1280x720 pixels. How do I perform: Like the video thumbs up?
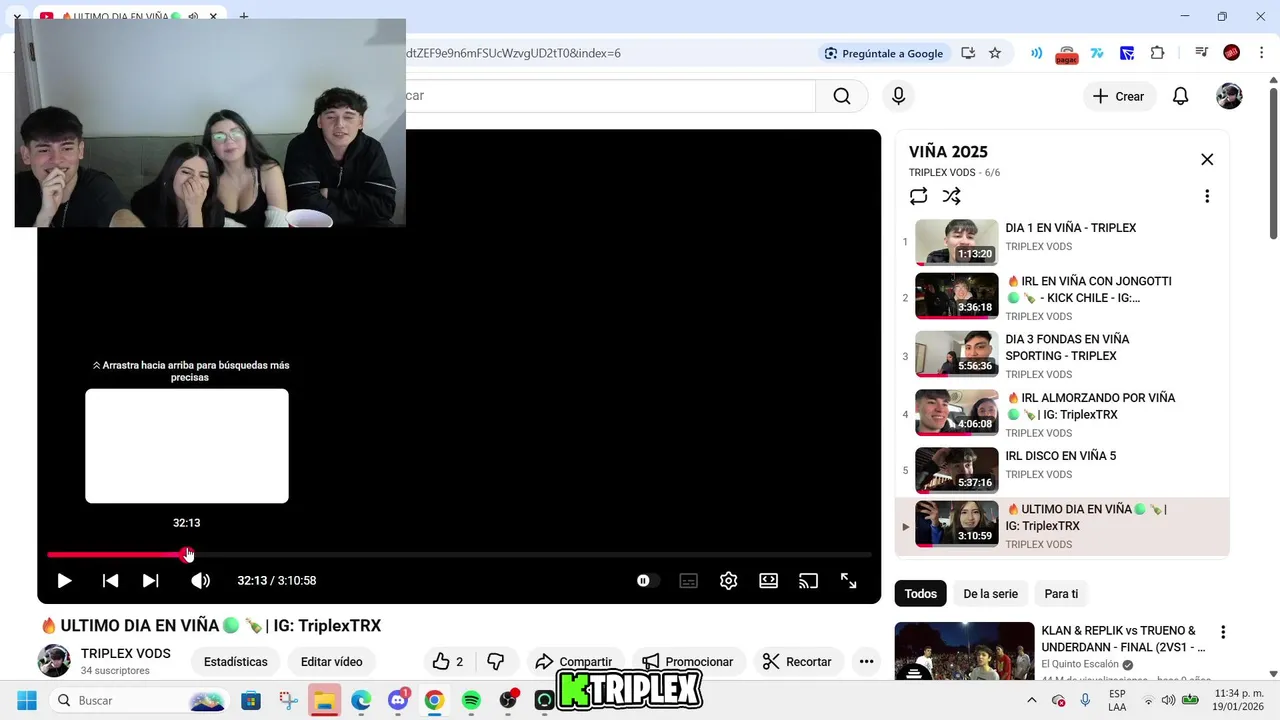click(449, 662)
